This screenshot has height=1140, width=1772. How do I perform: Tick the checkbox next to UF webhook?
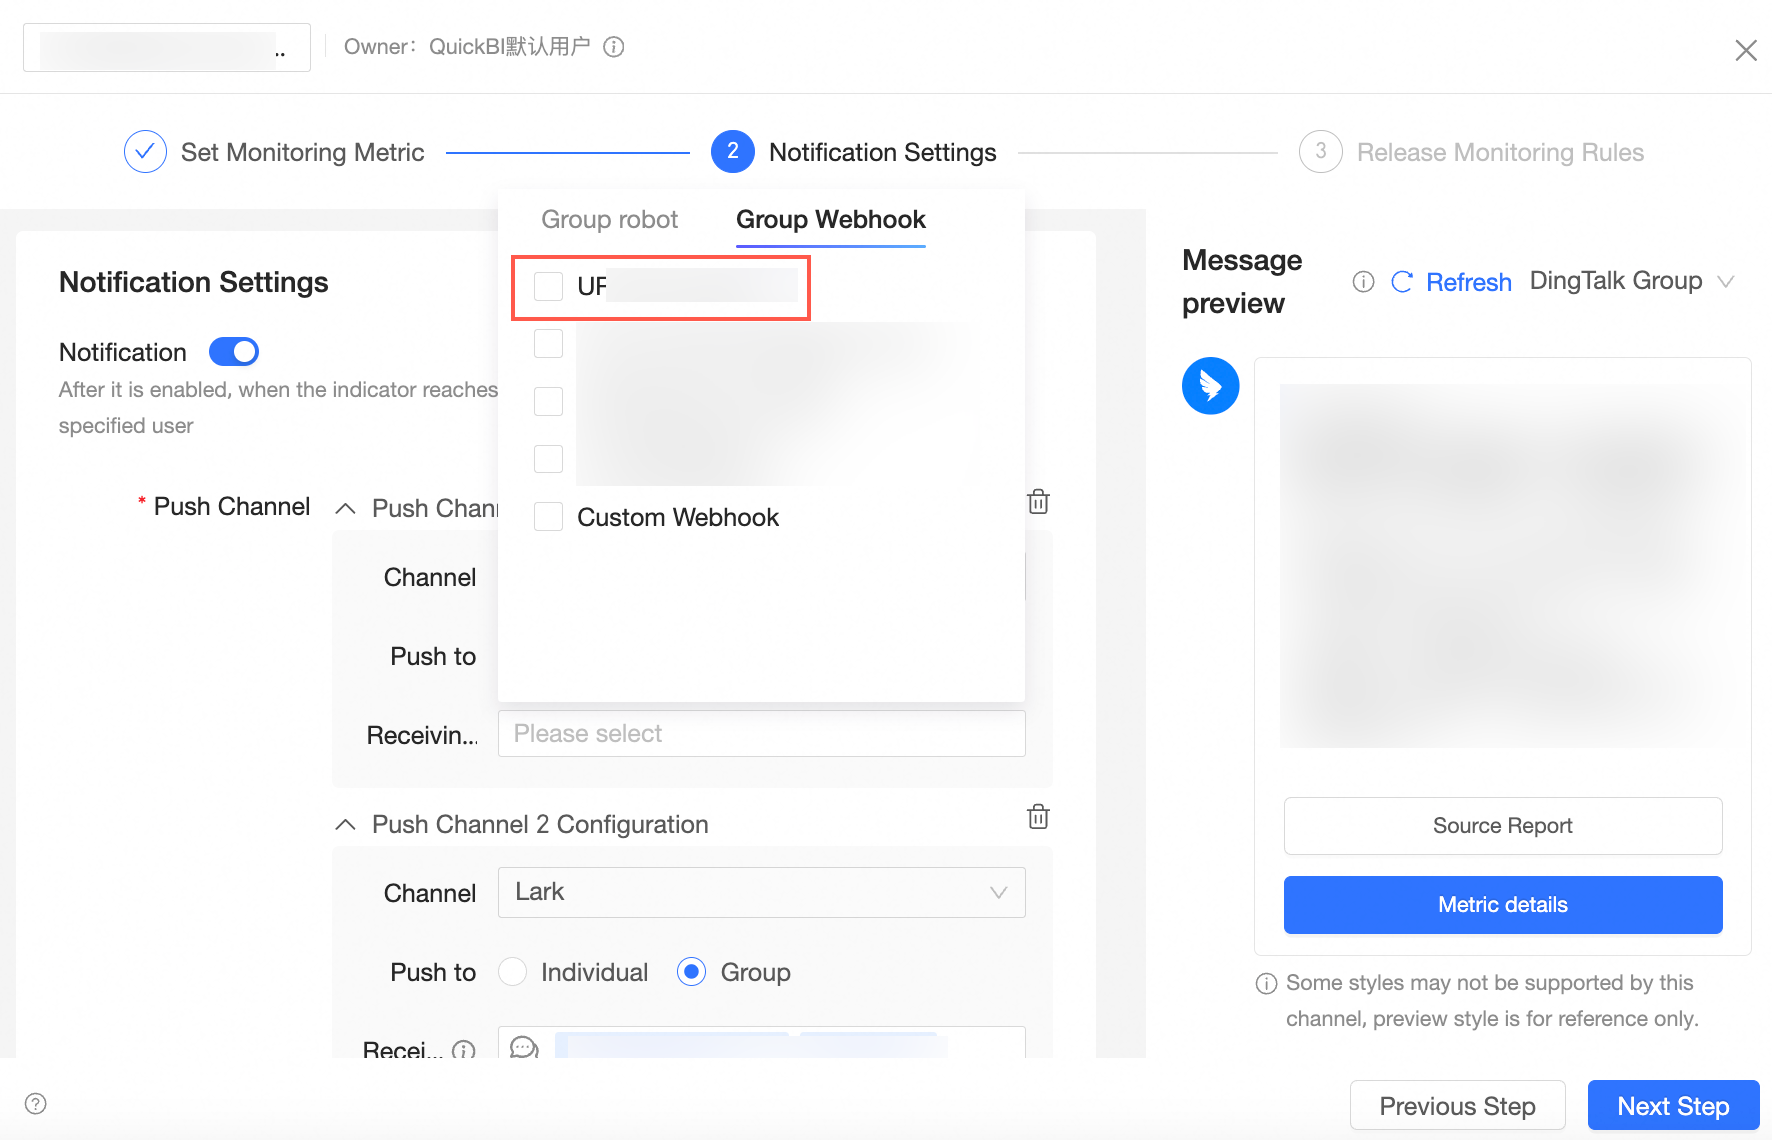(x=549, y=287)
